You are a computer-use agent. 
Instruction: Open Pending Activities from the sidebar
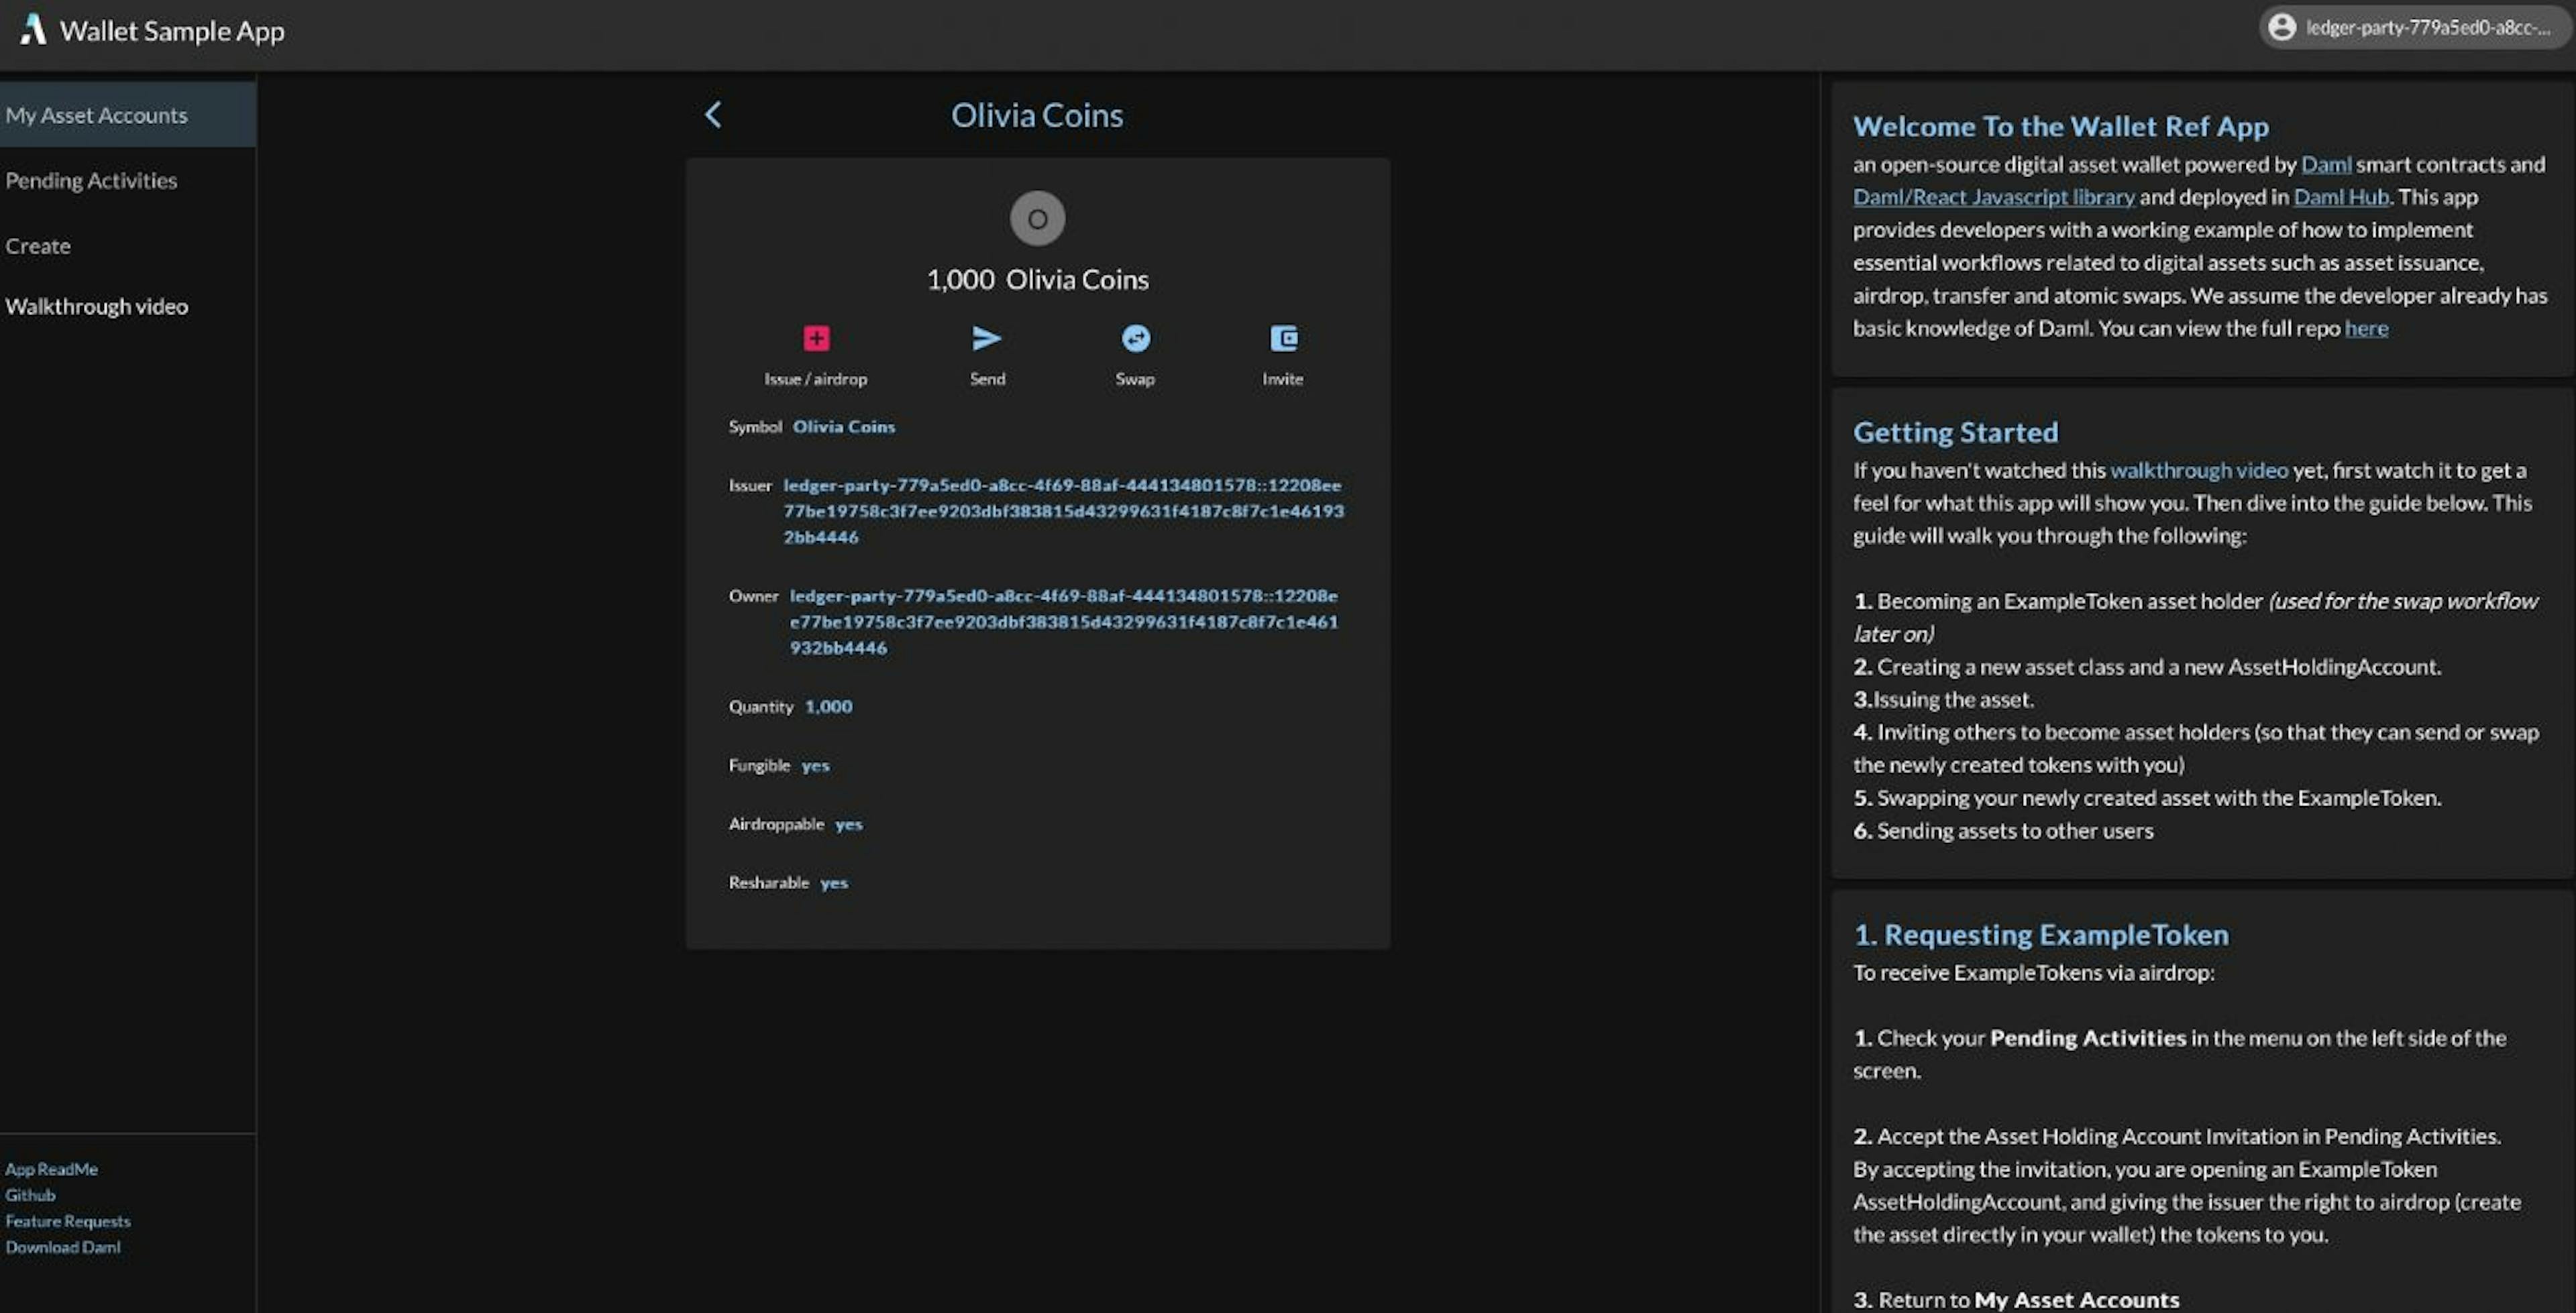coord(92,181)
